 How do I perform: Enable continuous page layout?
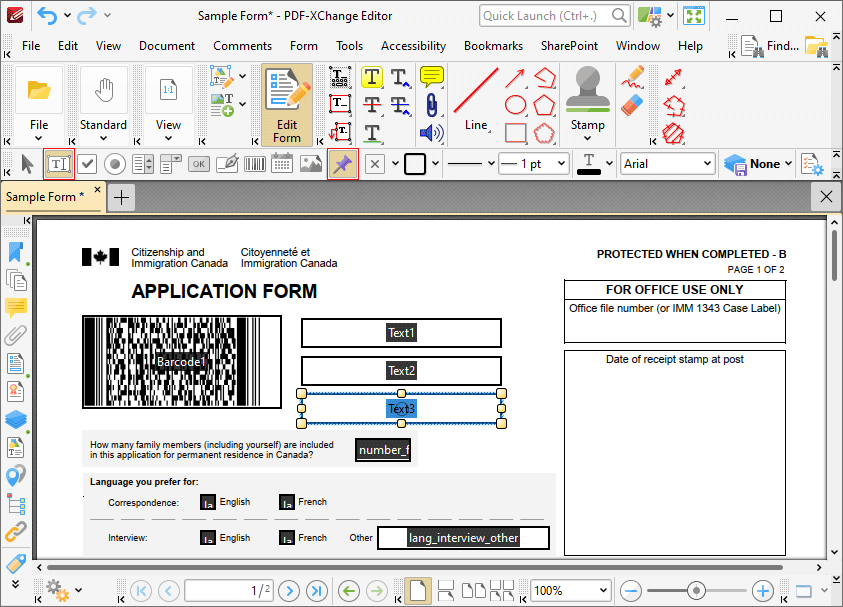tap(446, 591)
